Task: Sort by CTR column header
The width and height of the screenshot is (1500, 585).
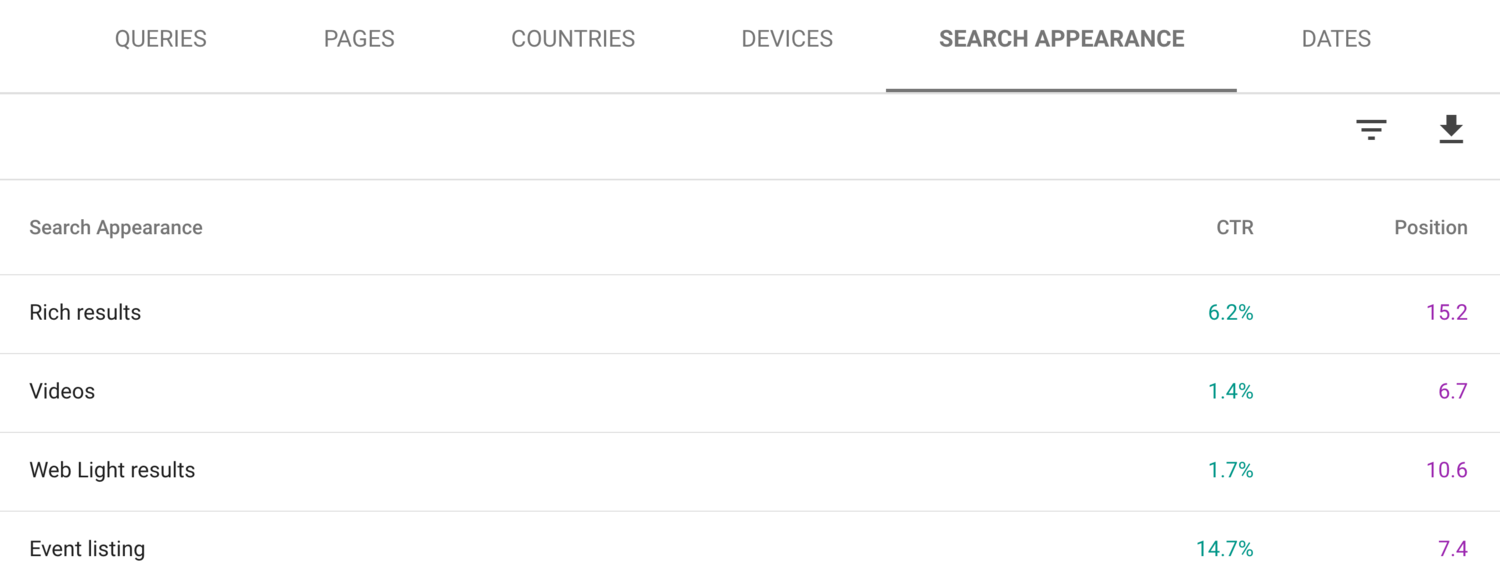Action: click(1234, 228)
